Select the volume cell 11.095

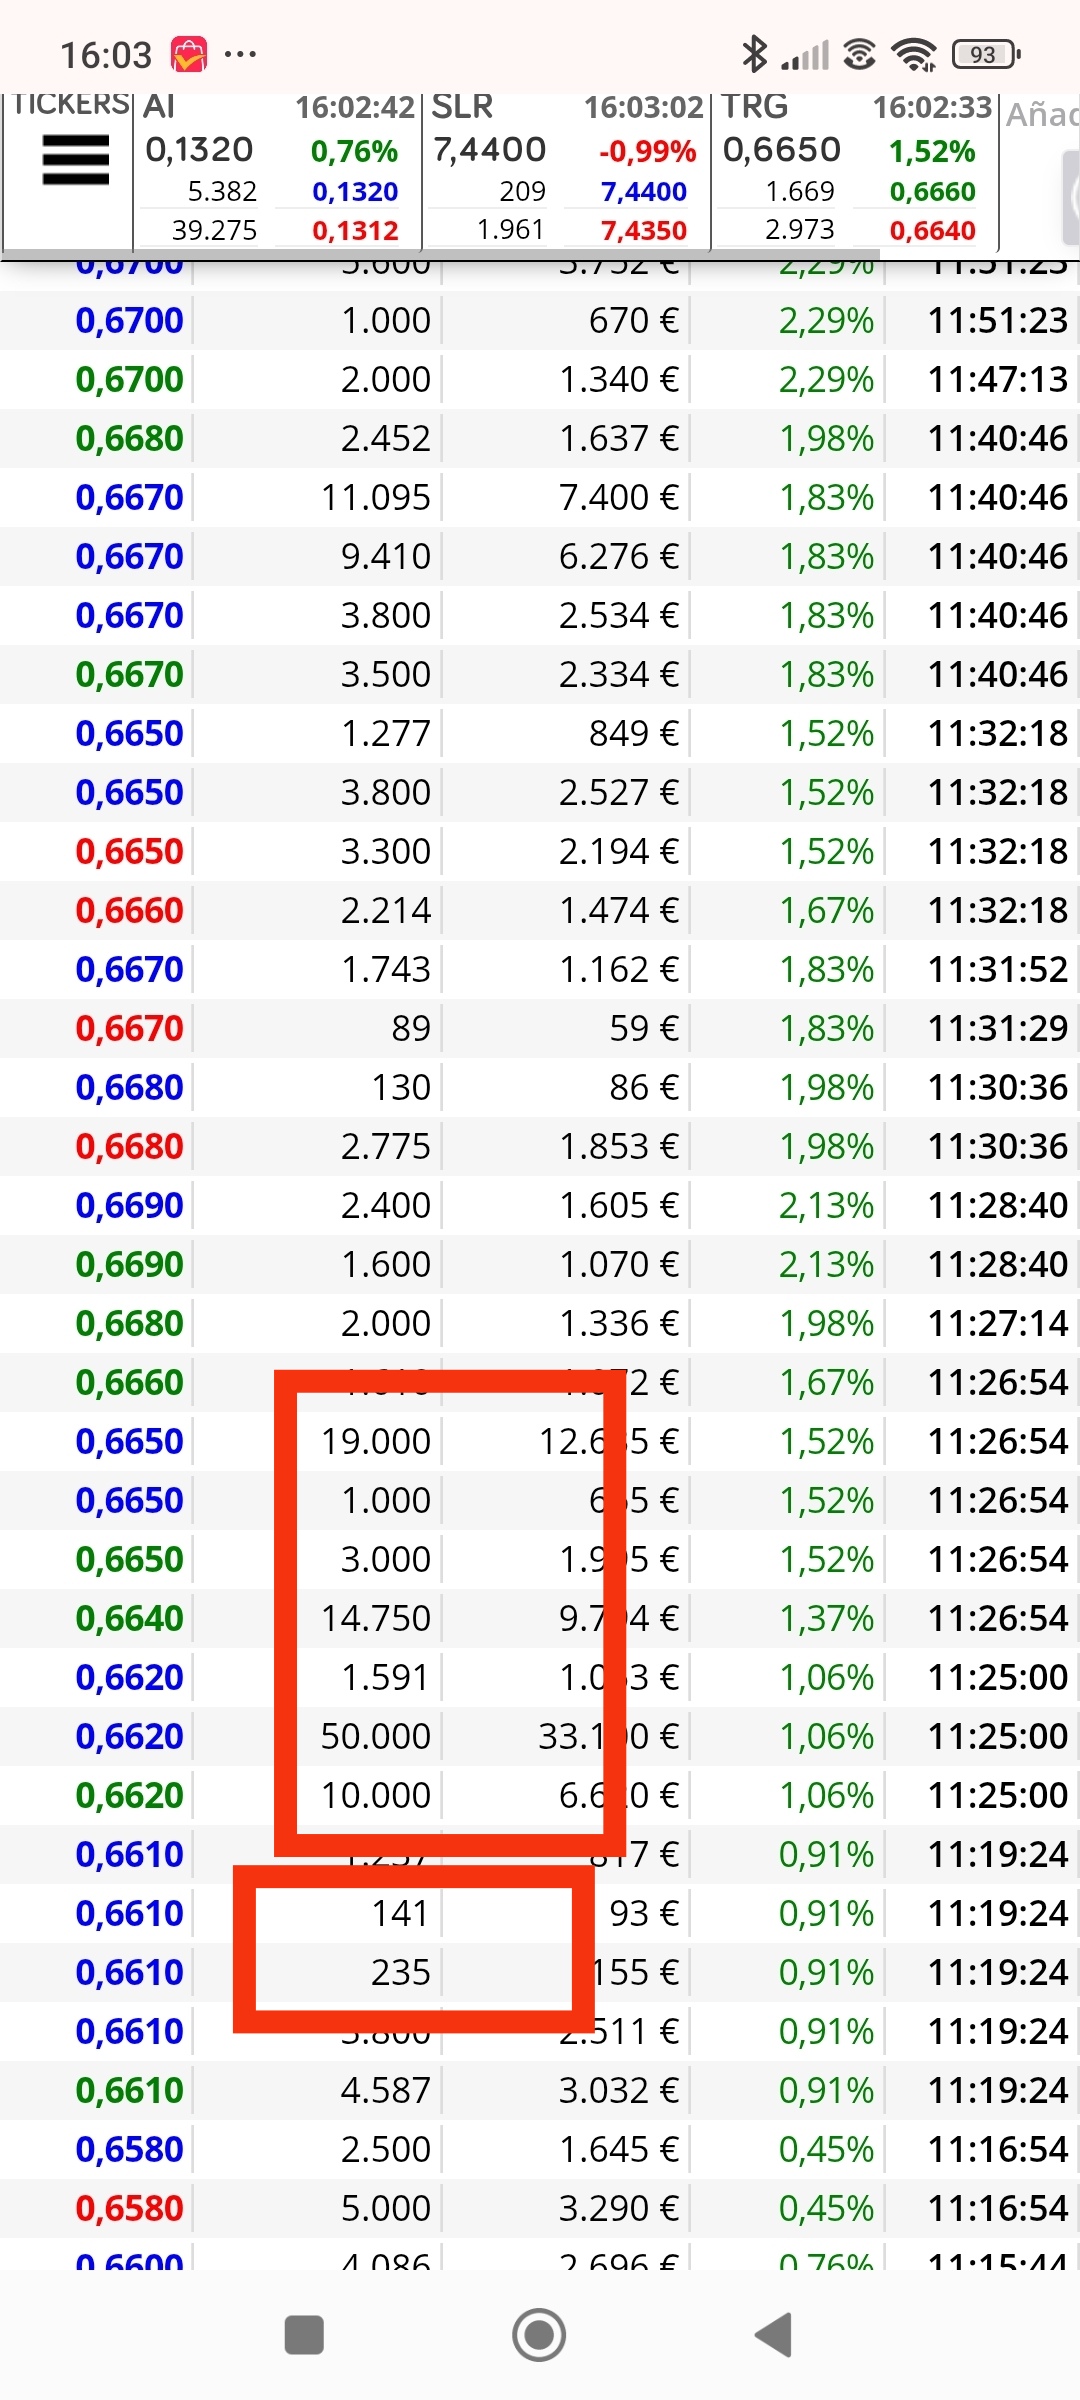(376, 498)
